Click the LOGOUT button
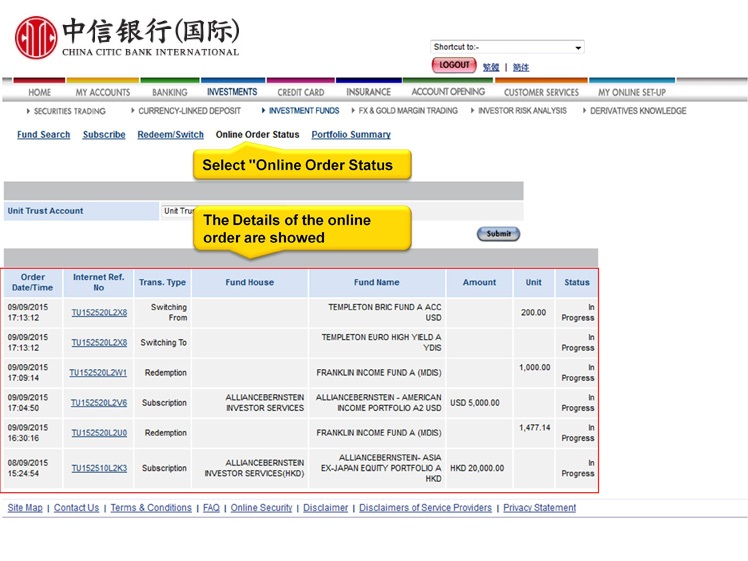Viewport: 748px width, 561px height. [454, 65]
